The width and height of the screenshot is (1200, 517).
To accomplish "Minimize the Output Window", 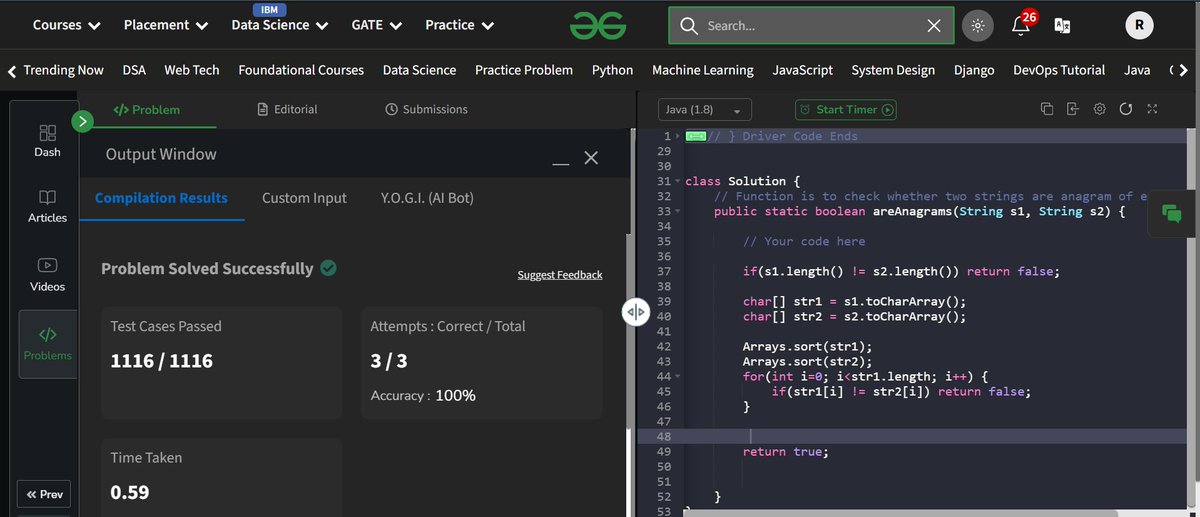I will pos(561,161).
